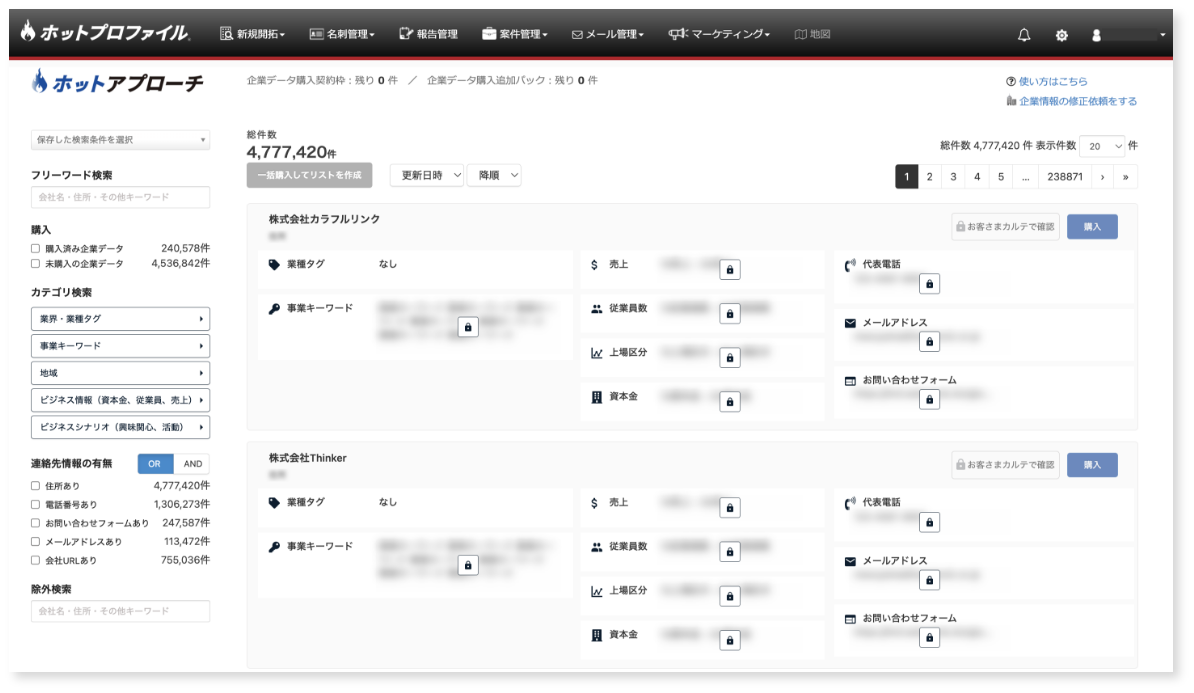
Task: Enable the 住所あり checkbox
Action: (35, 486)
